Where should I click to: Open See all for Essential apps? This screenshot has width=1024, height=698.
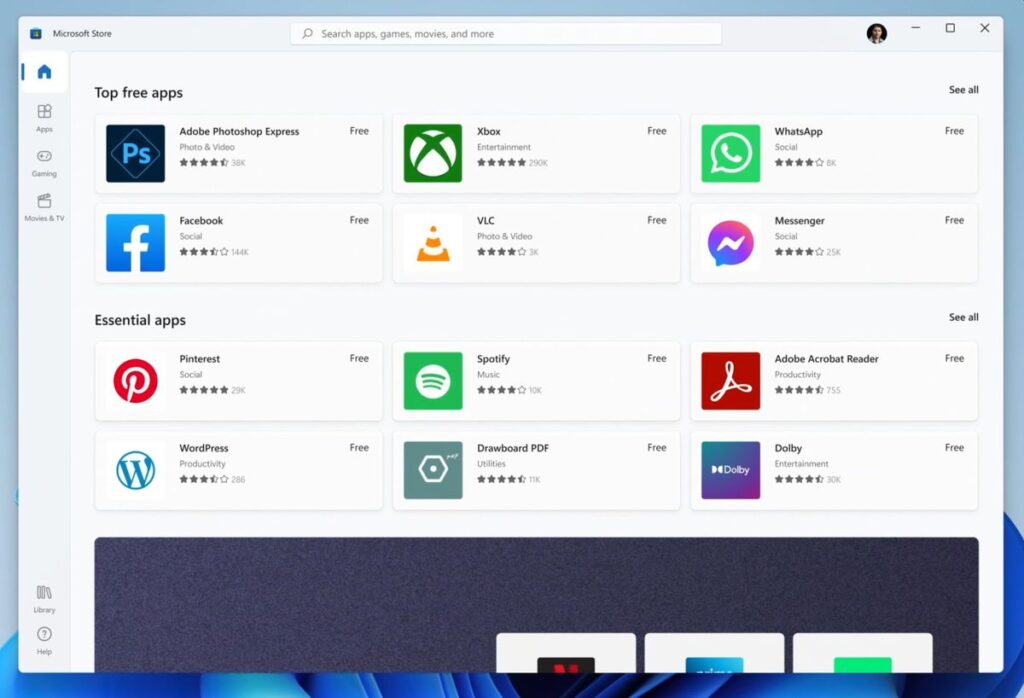pos(963,317)
